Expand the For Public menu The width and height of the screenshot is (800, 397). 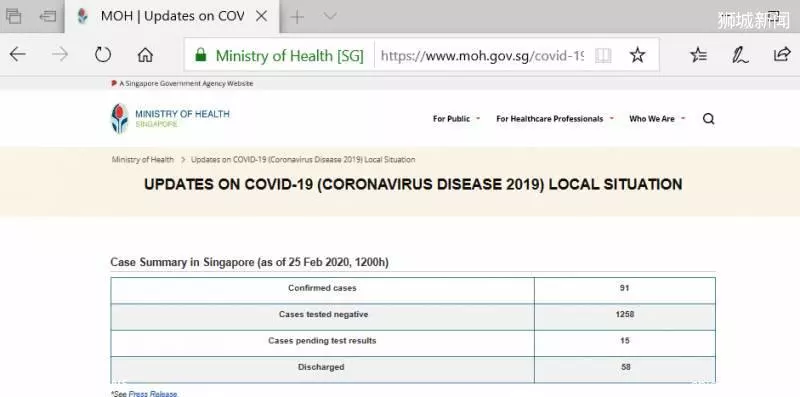click(x=456, y=119)
